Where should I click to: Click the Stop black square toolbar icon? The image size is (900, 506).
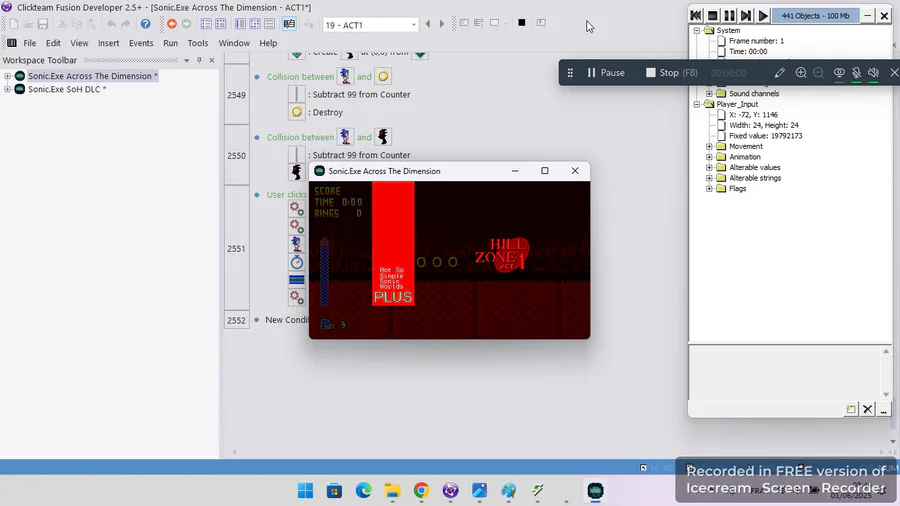pos(521,23)
